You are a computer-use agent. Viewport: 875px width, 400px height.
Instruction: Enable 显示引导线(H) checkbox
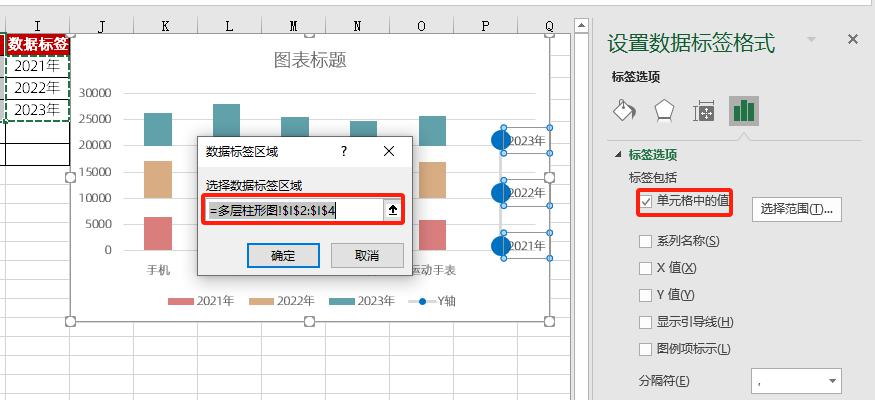(x=645, y=322)
